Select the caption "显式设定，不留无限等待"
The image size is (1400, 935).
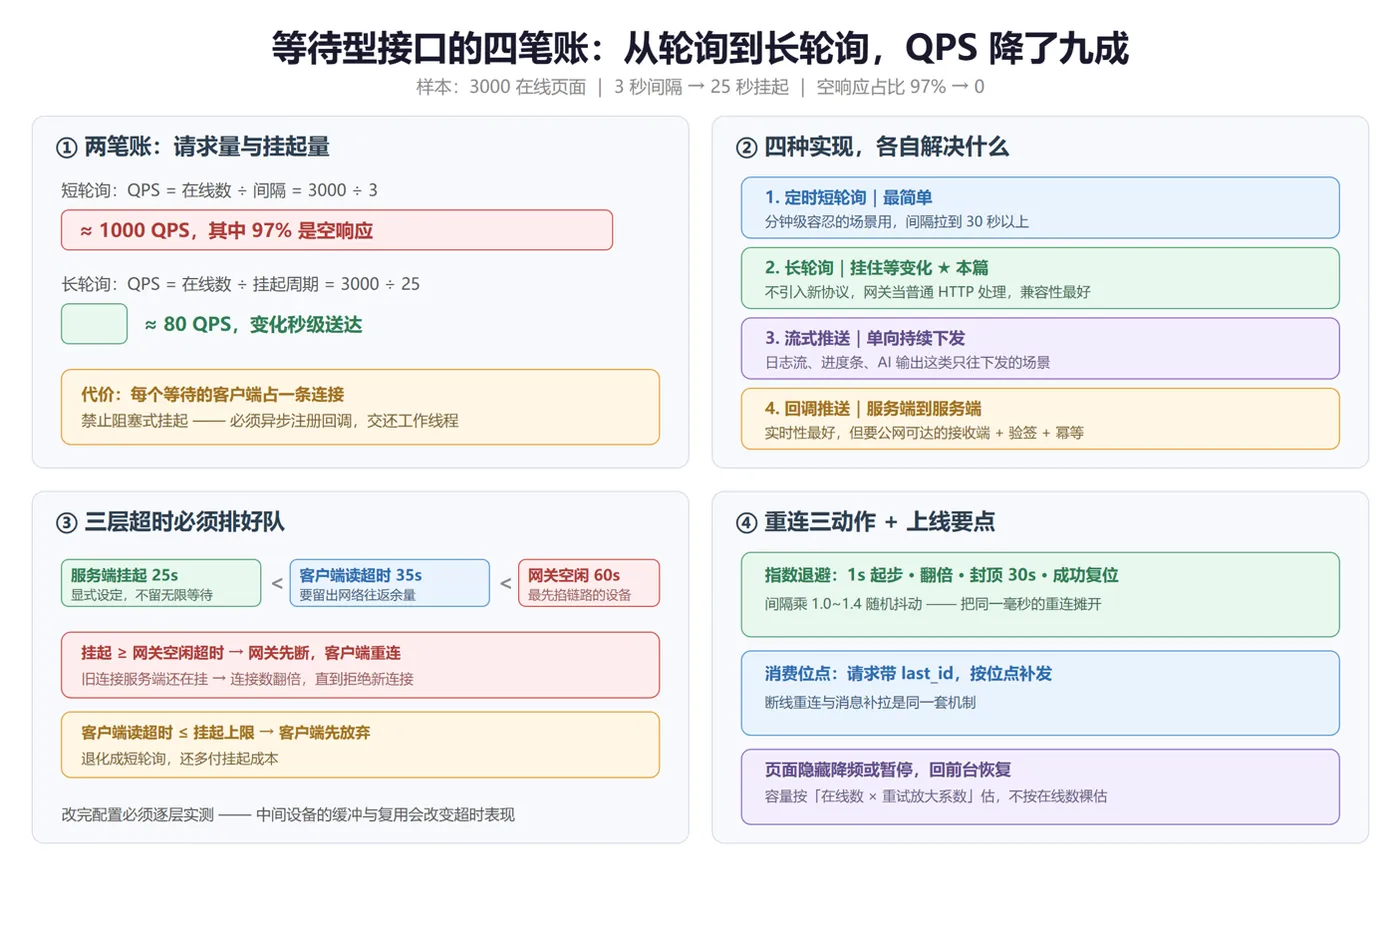pos(141,595)
